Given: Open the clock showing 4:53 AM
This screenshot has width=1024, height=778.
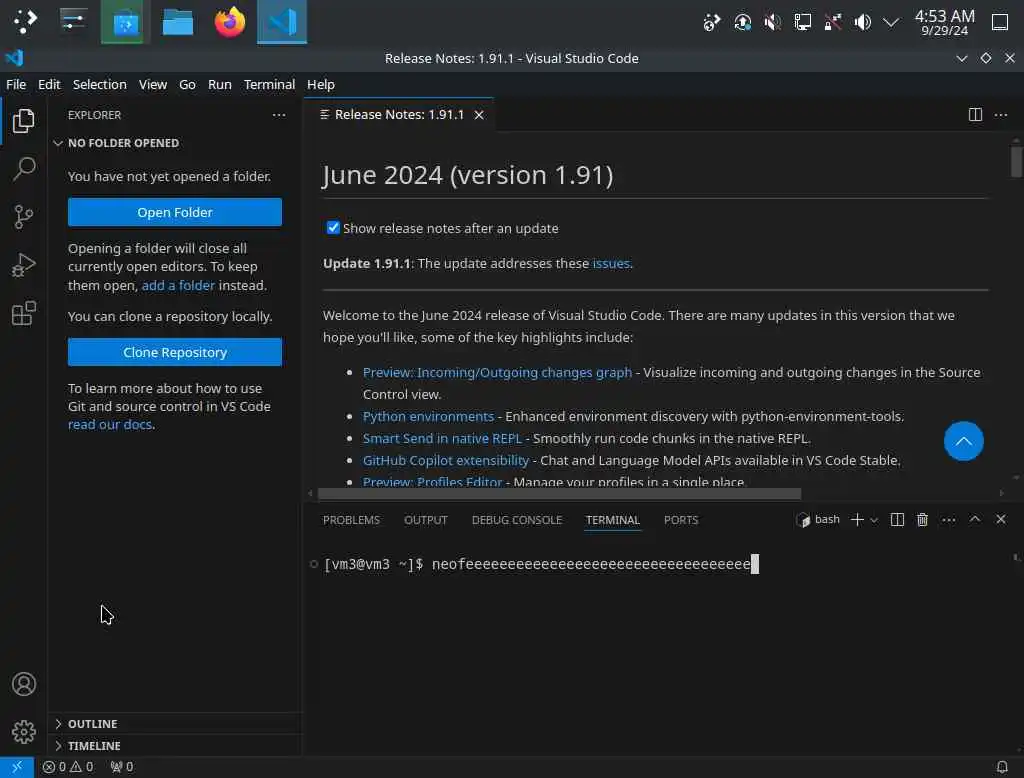Looking at the screenshot, I should (944, 22).
